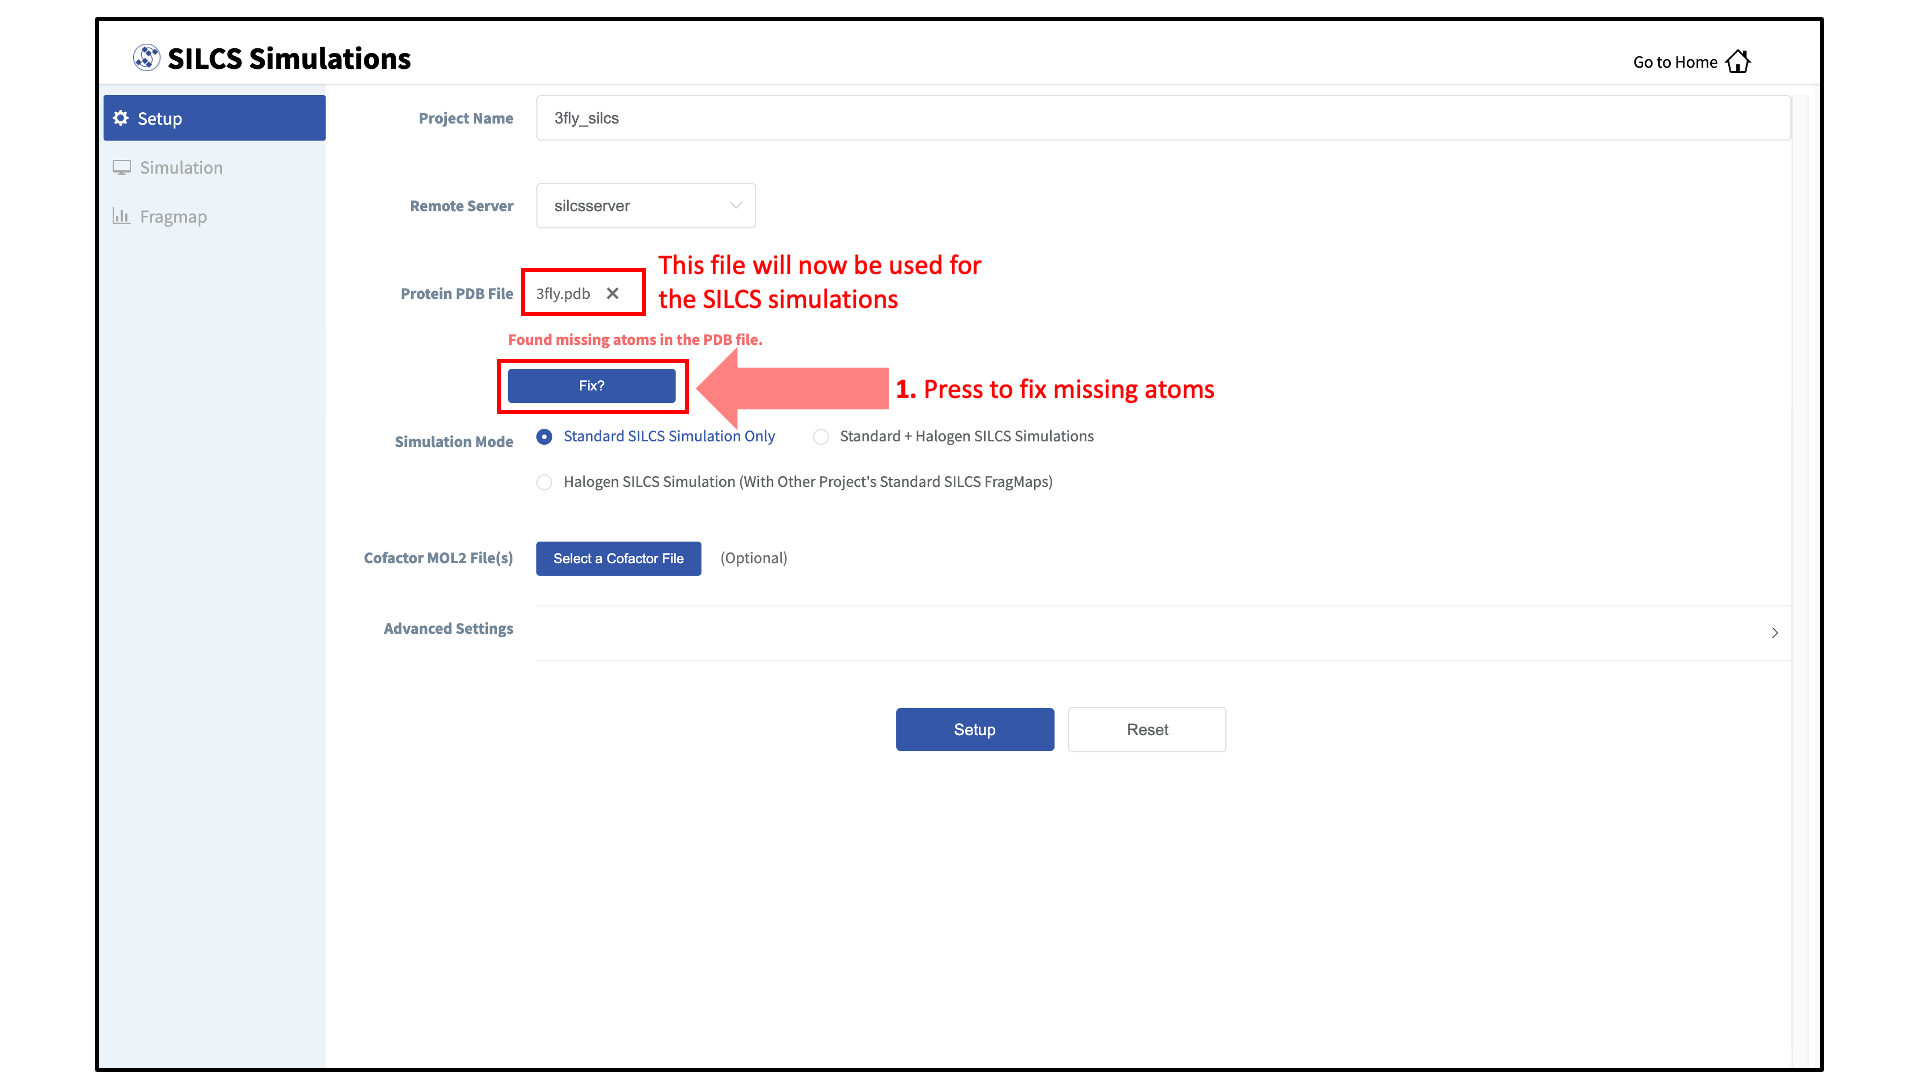The image size is (1920, 1080).
Task: Expand Advanced Settings chevron
Action: [x=1775, y=633]
